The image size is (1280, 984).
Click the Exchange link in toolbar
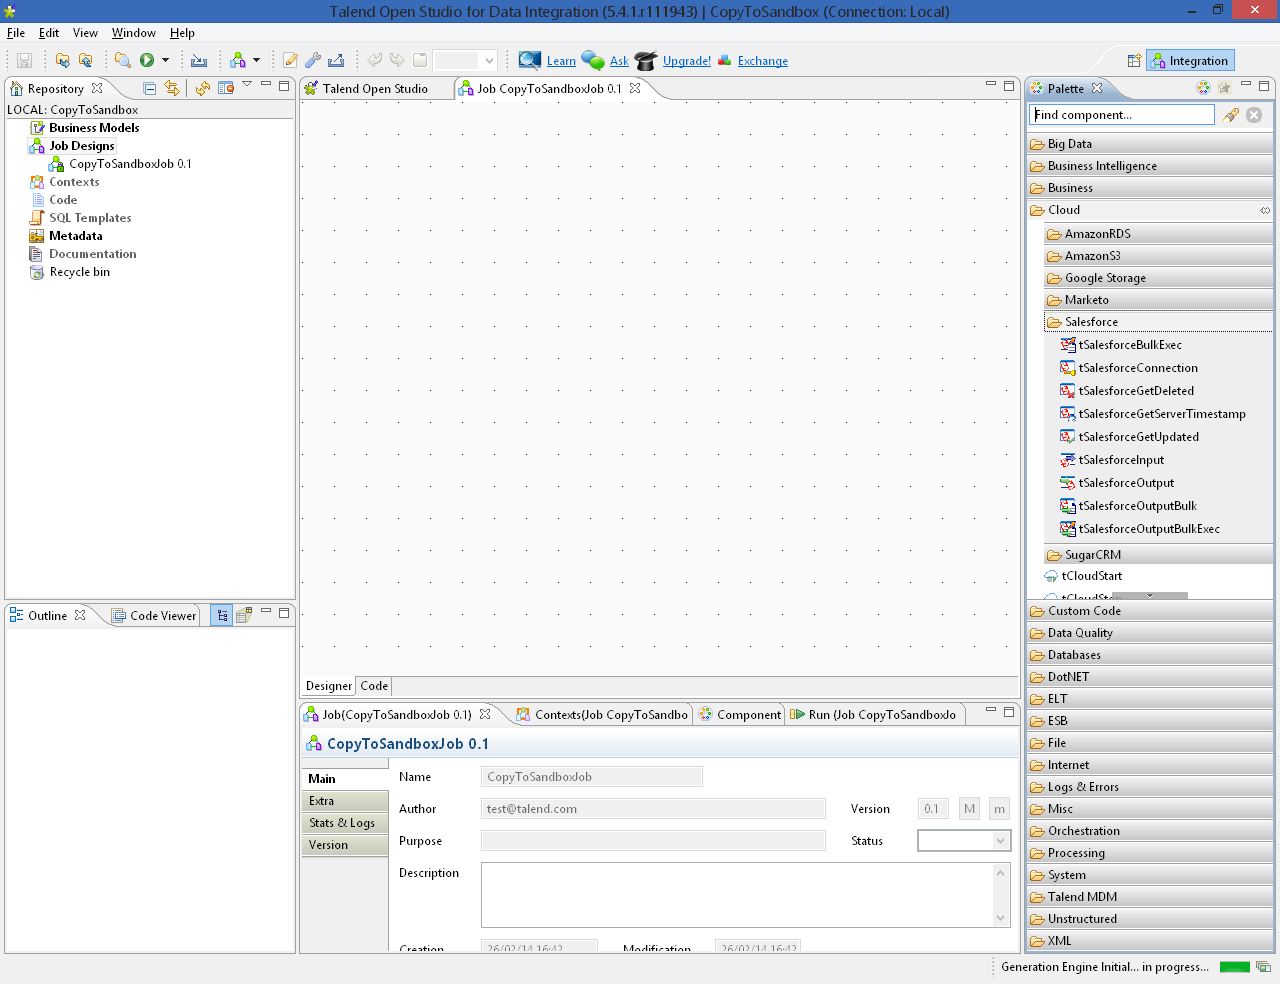click(x=762, y=61)
